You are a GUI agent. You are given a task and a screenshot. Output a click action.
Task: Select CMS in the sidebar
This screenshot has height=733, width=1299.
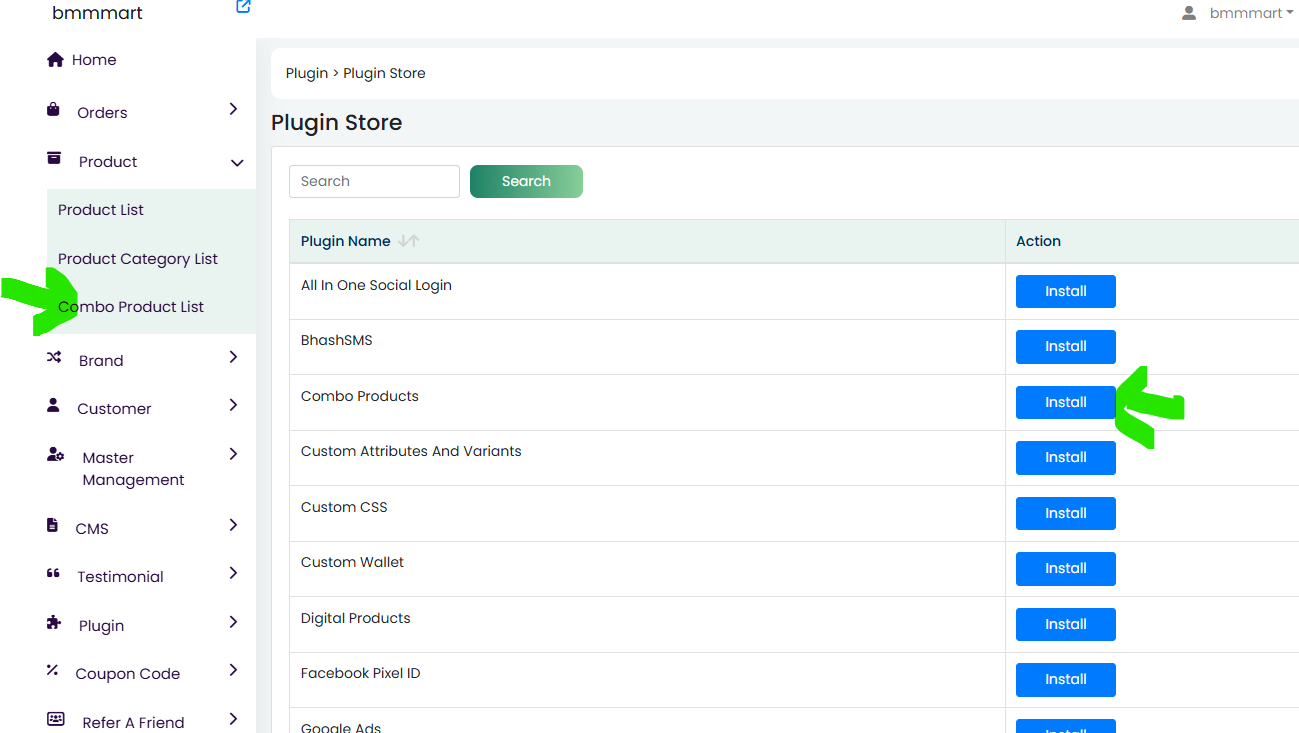pyautogui.click(x=92, y=529)
